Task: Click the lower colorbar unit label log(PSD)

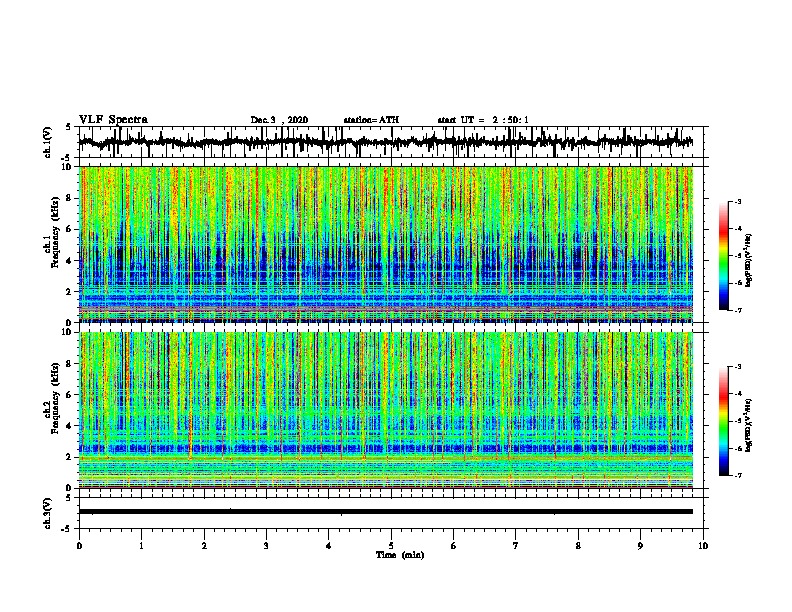Action: tap(749, 426)
